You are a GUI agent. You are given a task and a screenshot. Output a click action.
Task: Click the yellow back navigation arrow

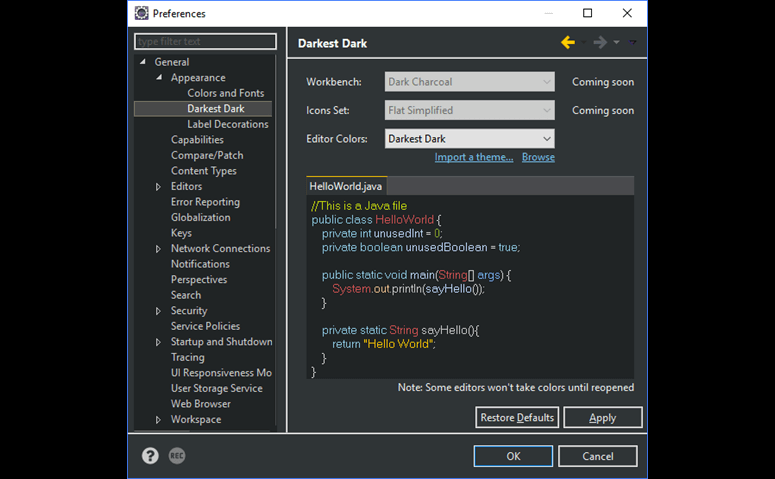tap(568, 43)
